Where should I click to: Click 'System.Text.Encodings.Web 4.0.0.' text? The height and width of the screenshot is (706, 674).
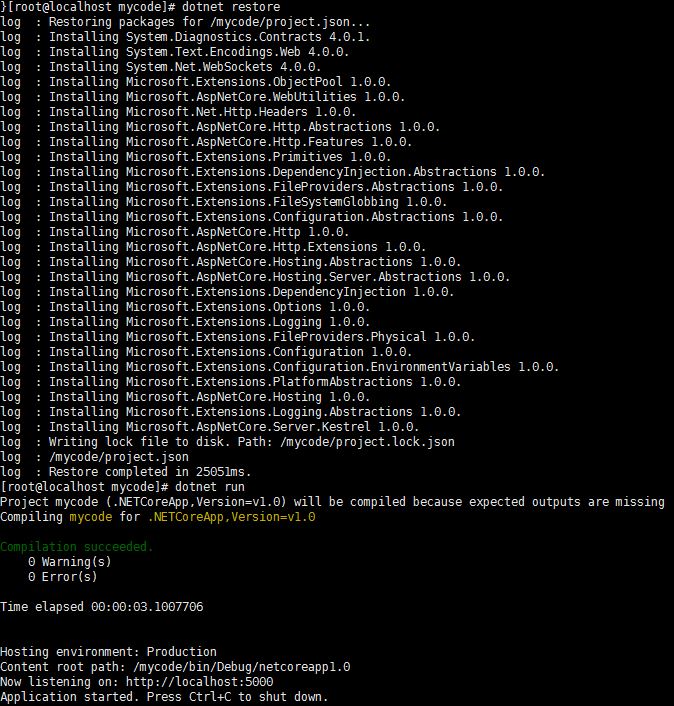(x=237, y=52)
